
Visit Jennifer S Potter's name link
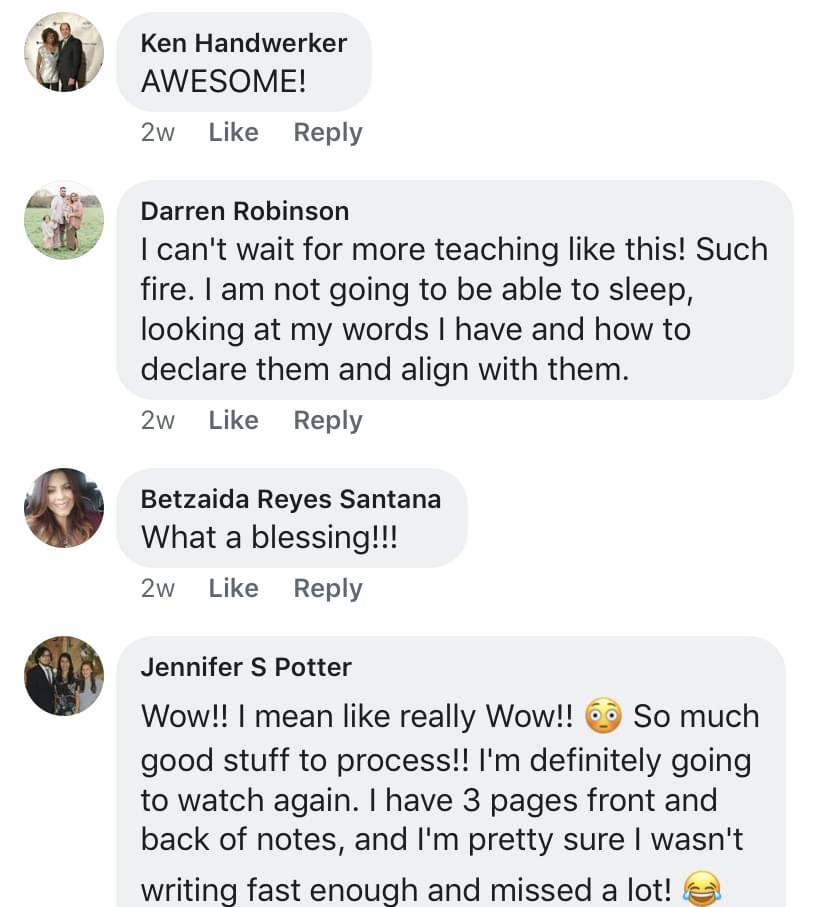(x=246, y=667)
